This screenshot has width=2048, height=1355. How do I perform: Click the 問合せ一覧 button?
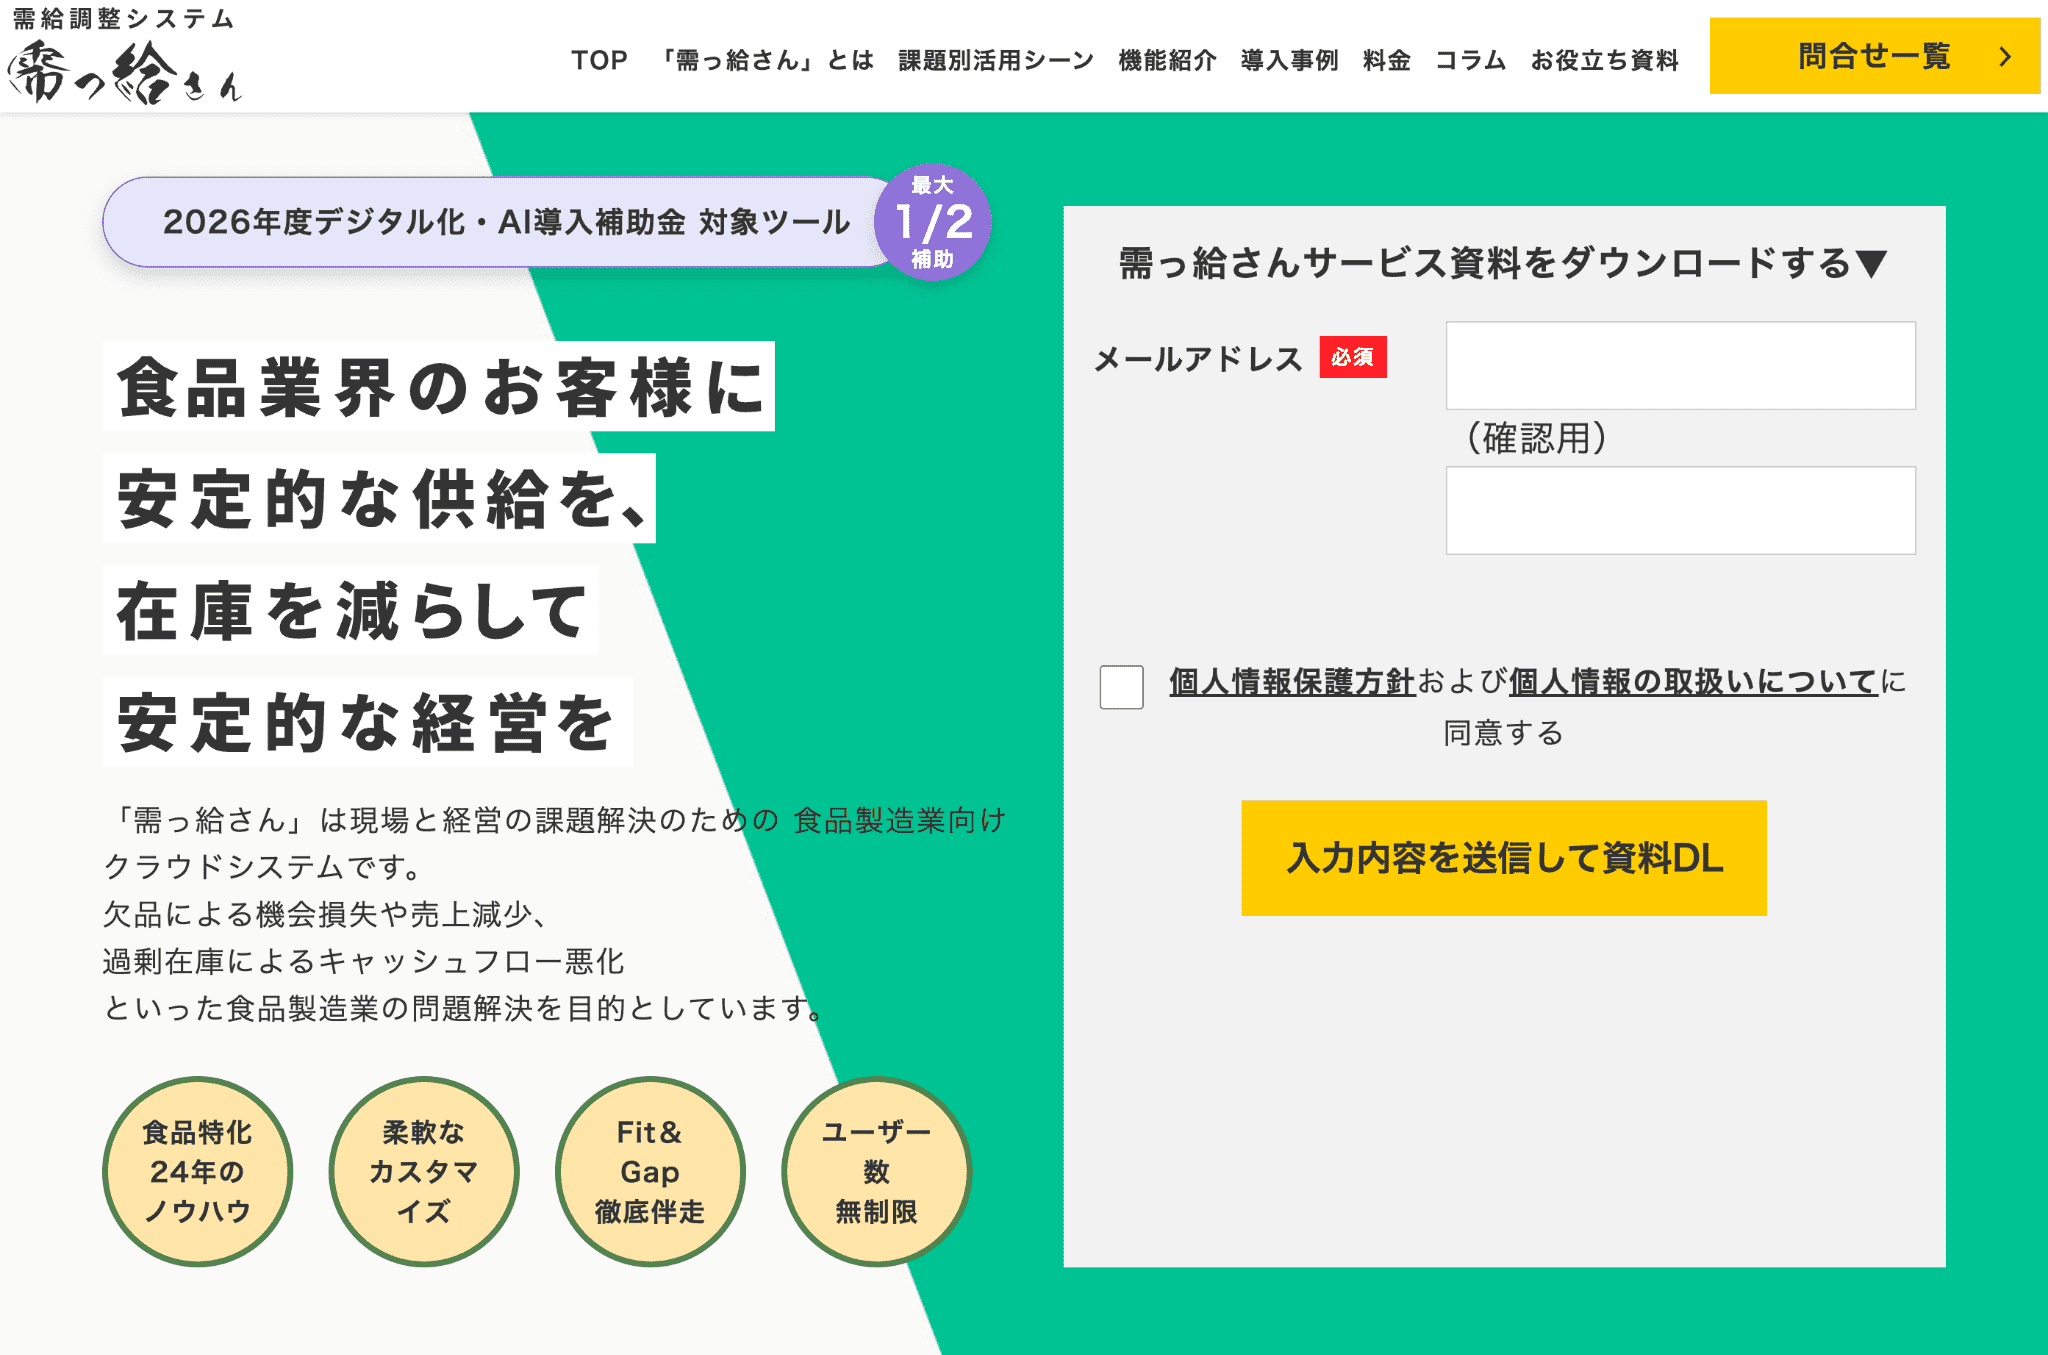[x=1874, y=56]
